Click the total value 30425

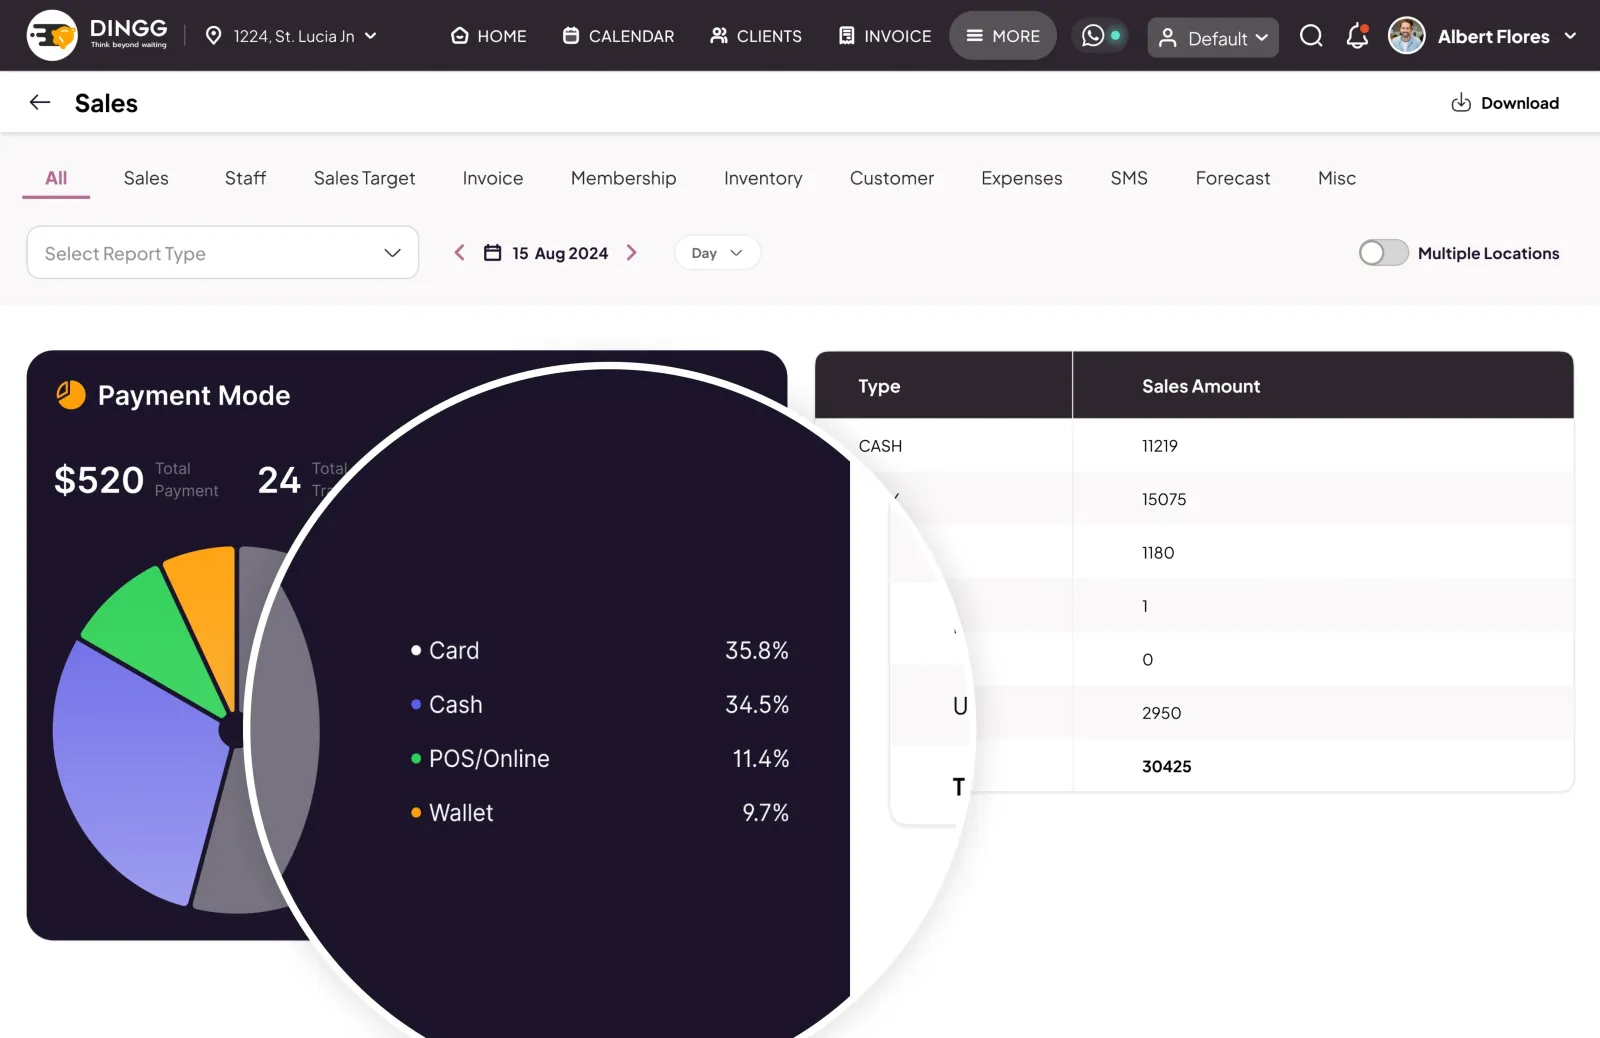[x=1166, y=767]
